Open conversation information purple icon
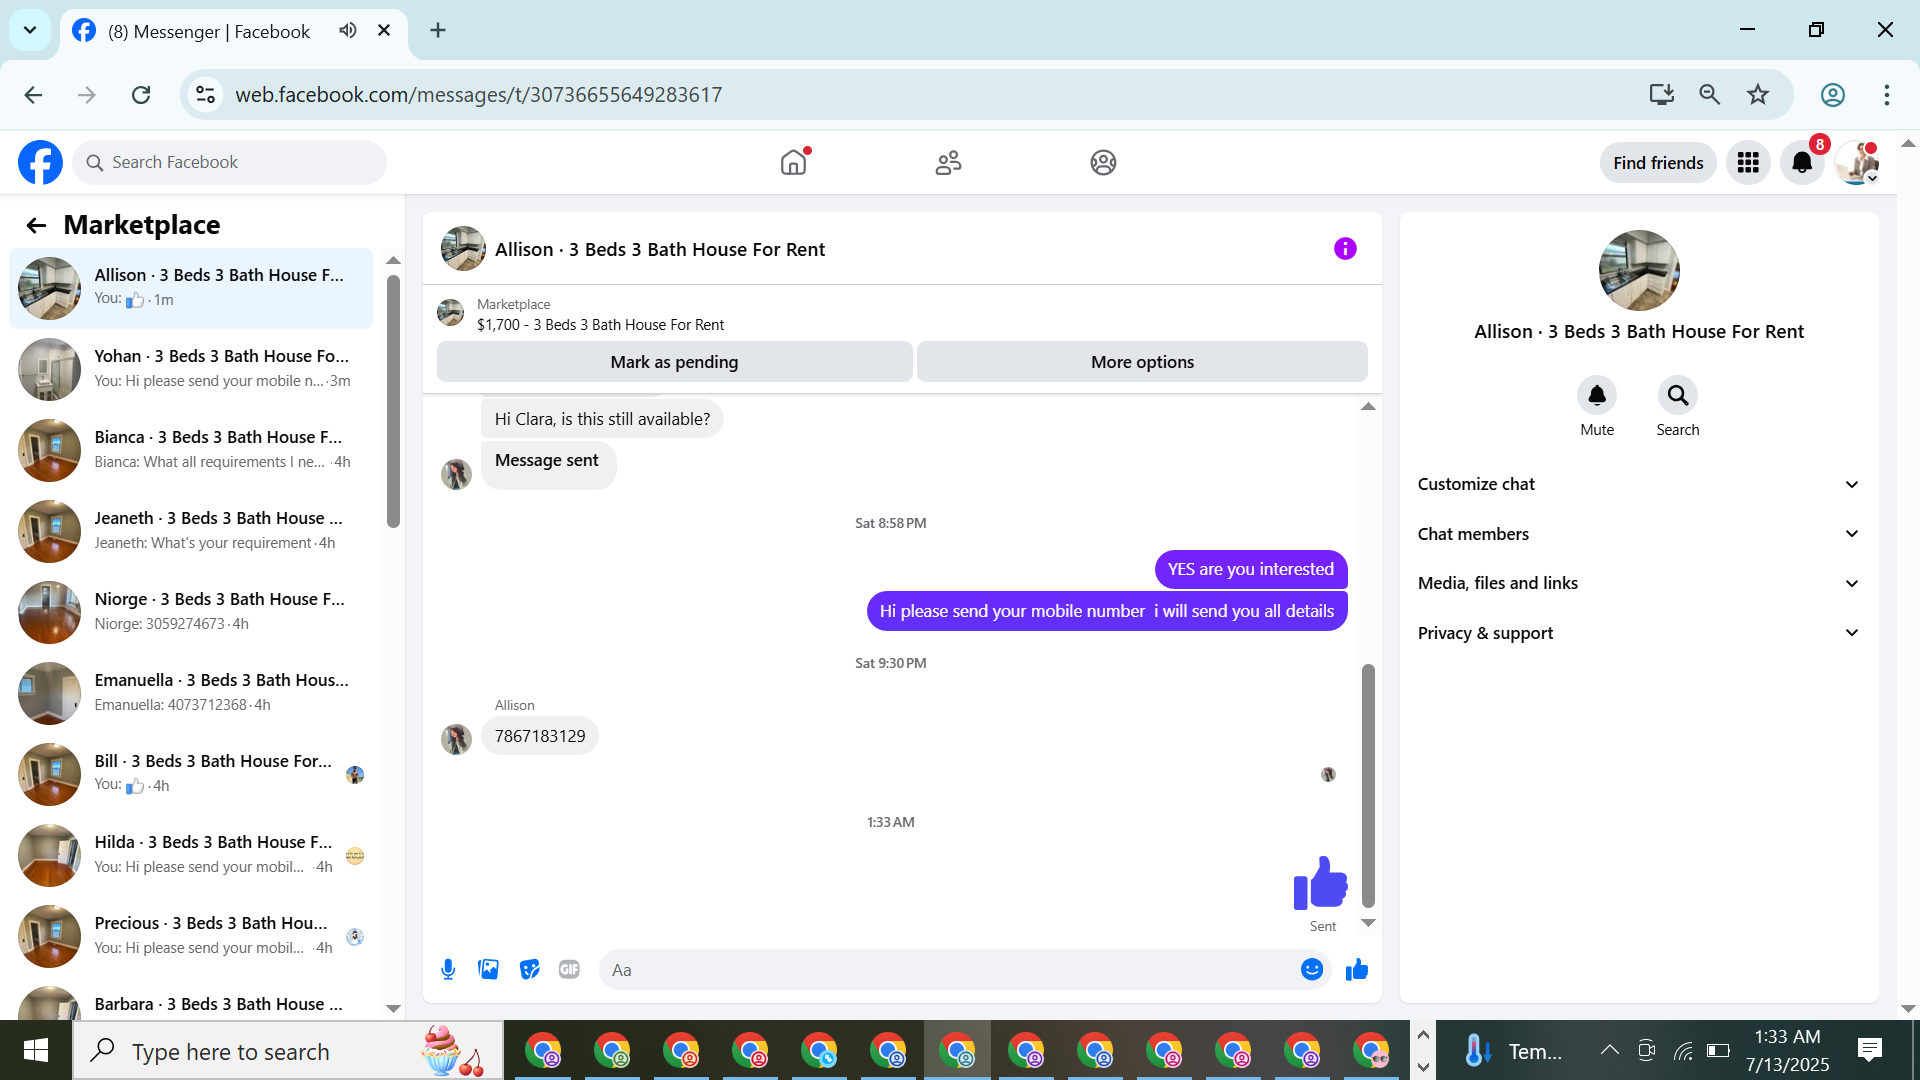 point(1345,249)
